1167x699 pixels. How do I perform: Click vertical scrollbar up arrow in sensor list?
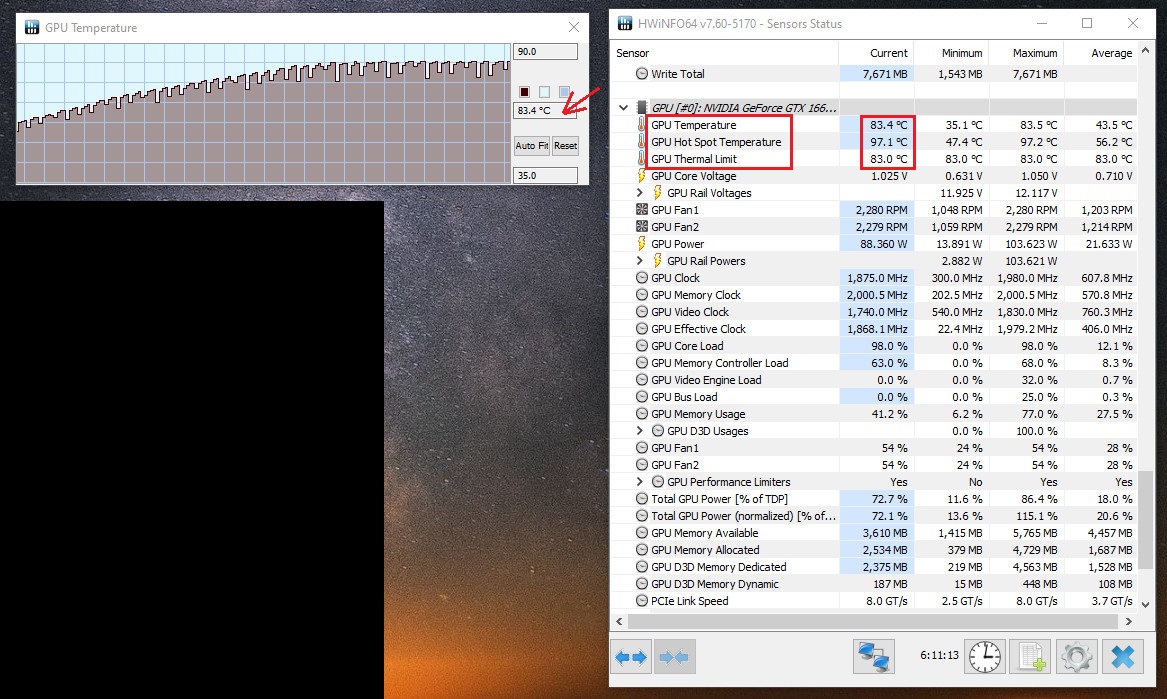tap(1145, 51)
